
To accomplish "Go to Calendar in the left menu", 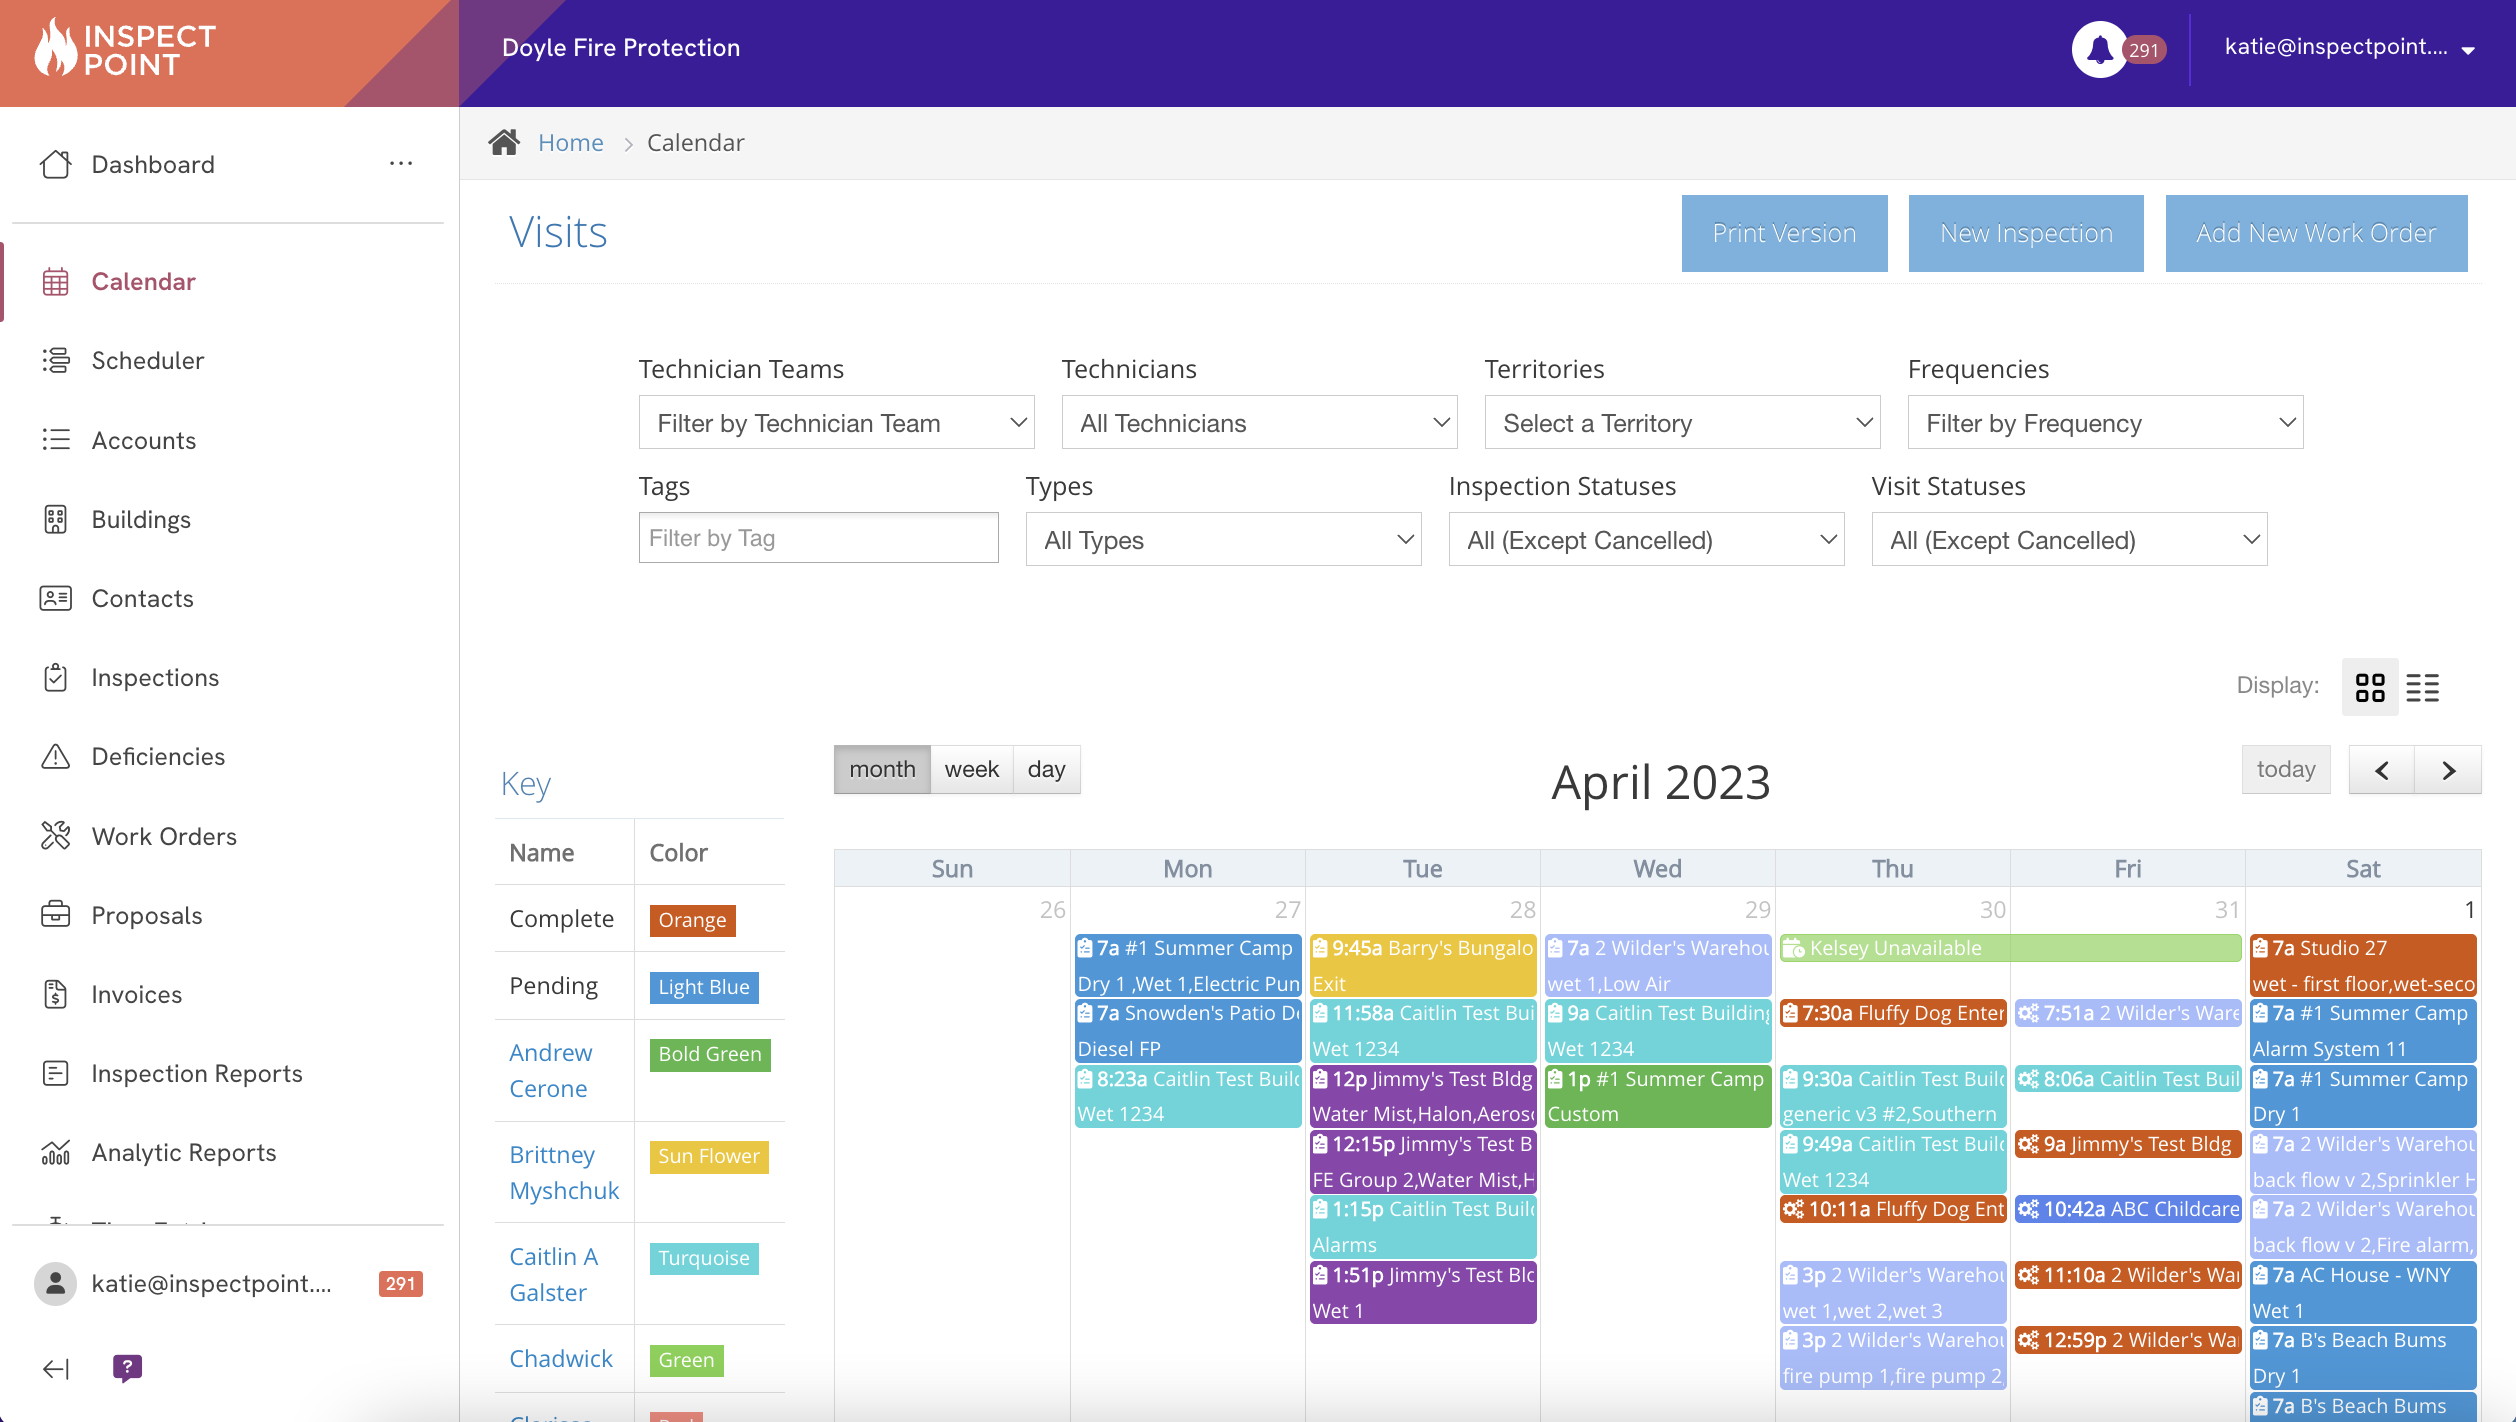I will tap(143, 281).
